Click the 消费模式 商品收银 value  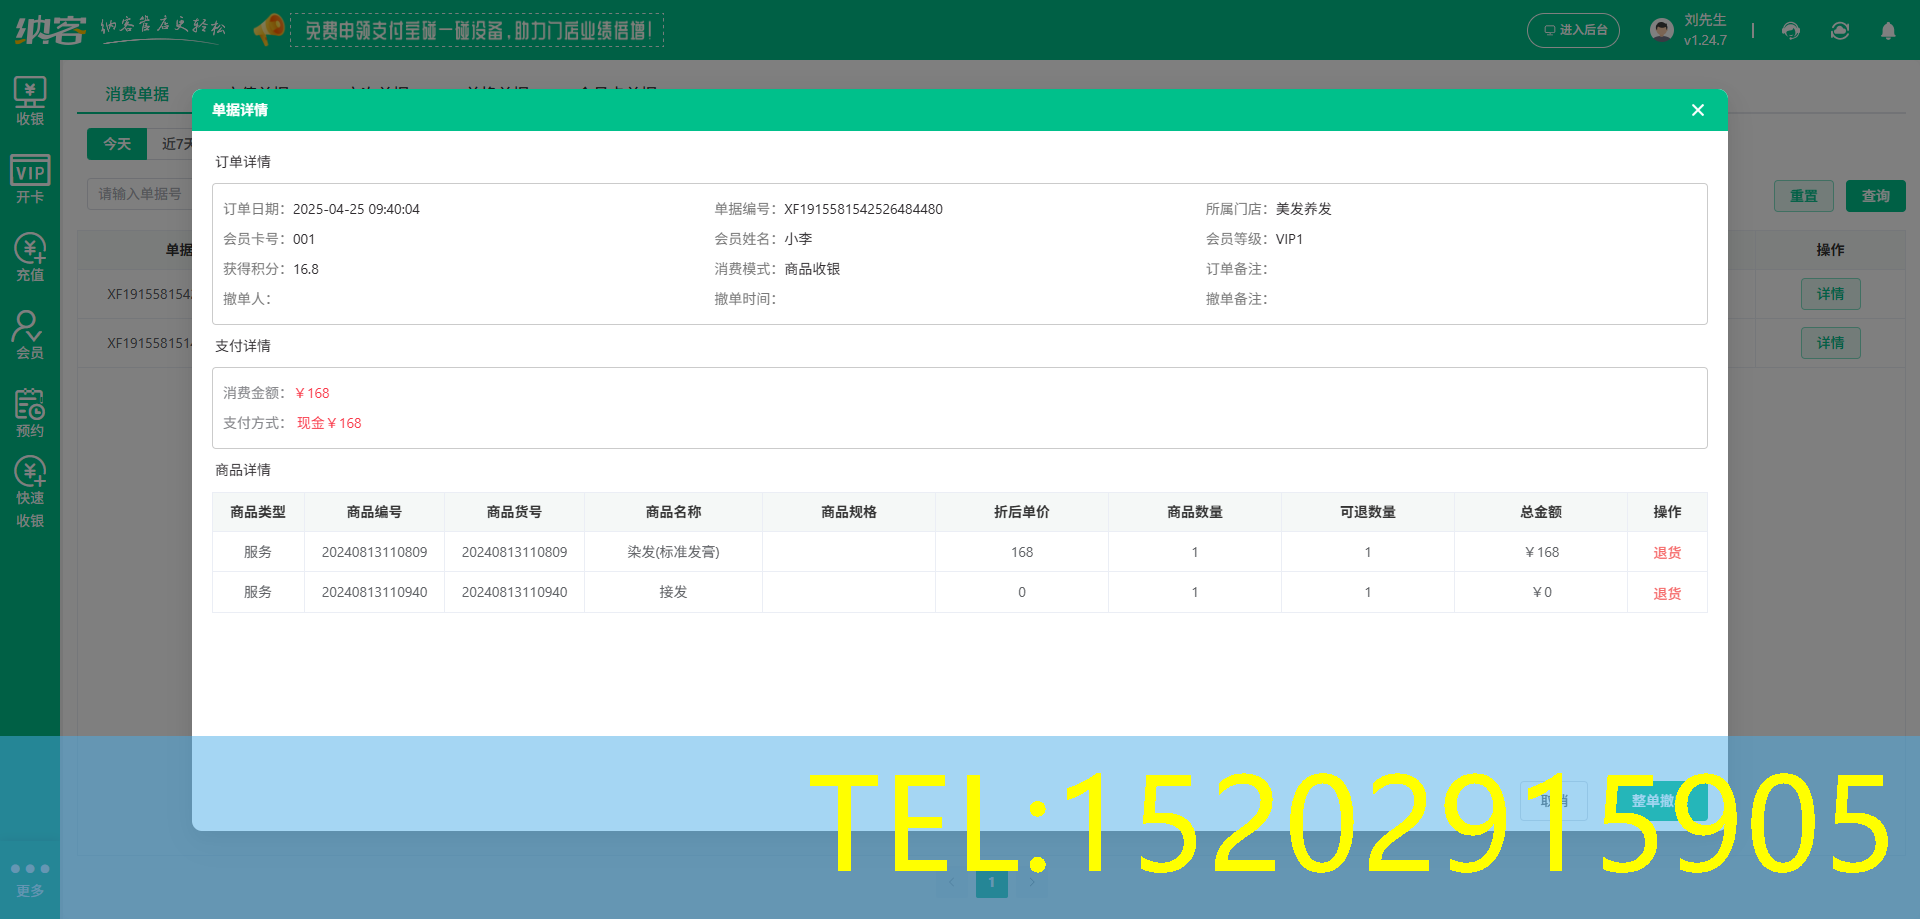(812, 269)
